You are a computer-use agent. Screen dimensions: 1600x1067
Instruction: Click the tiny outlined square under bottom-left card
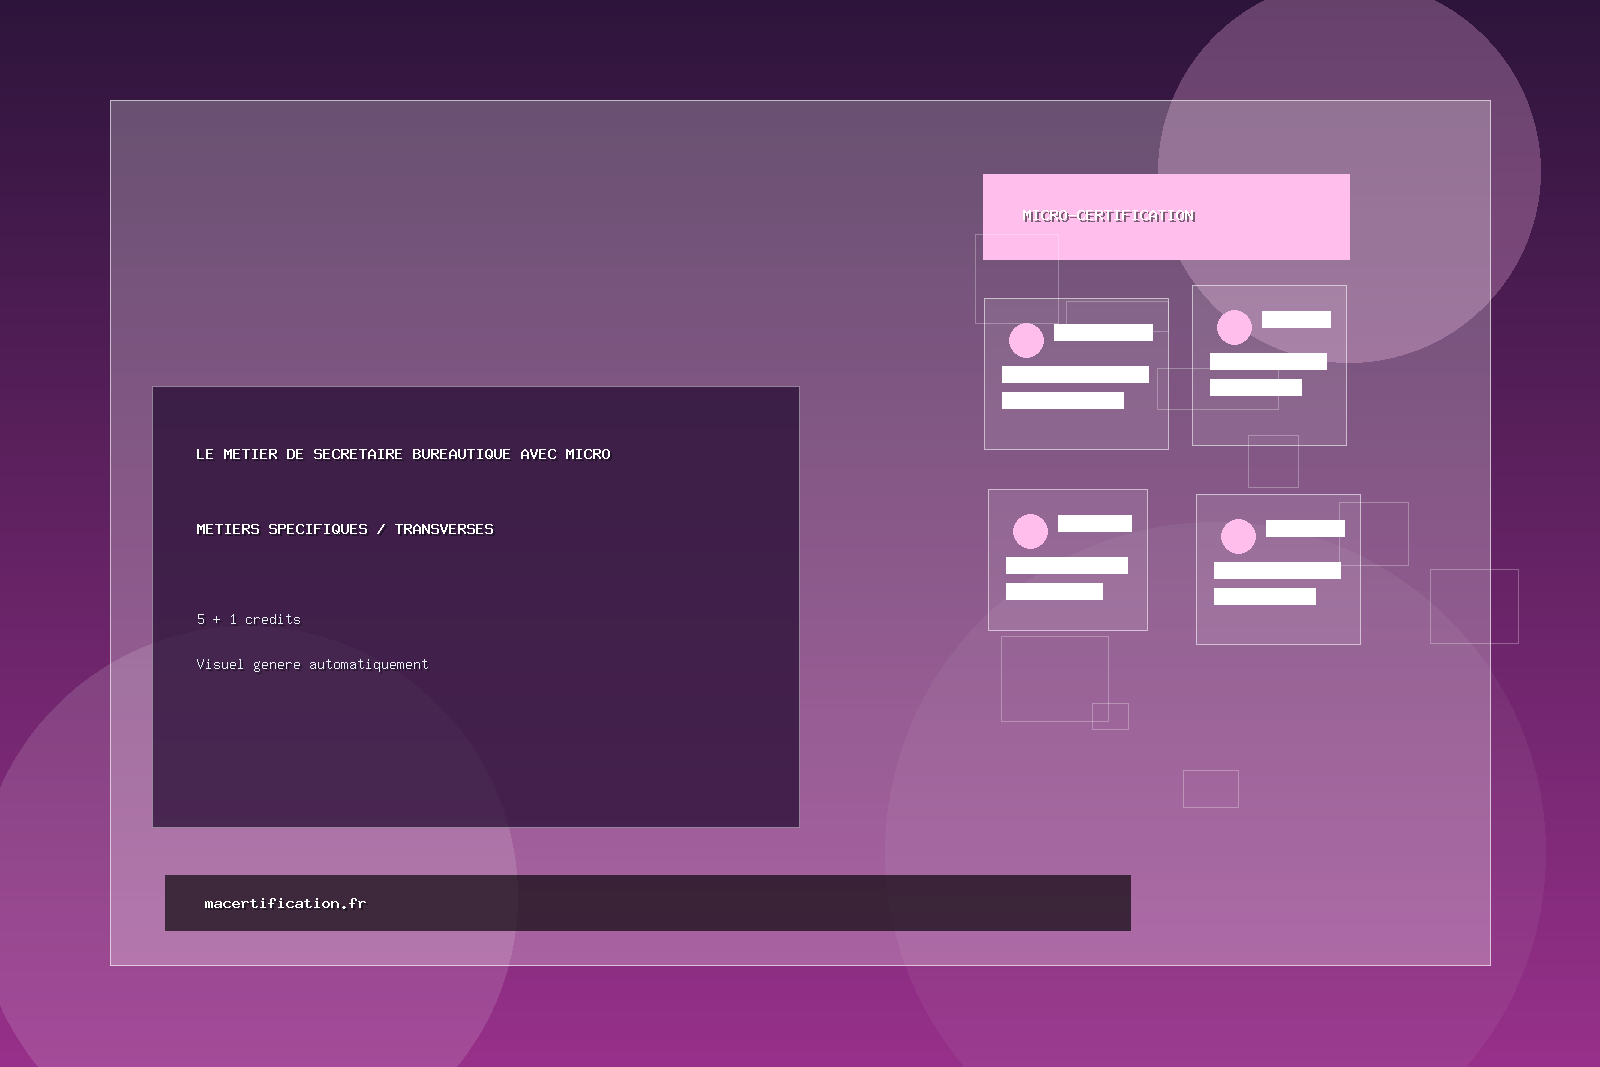[x=1110, y=716]
